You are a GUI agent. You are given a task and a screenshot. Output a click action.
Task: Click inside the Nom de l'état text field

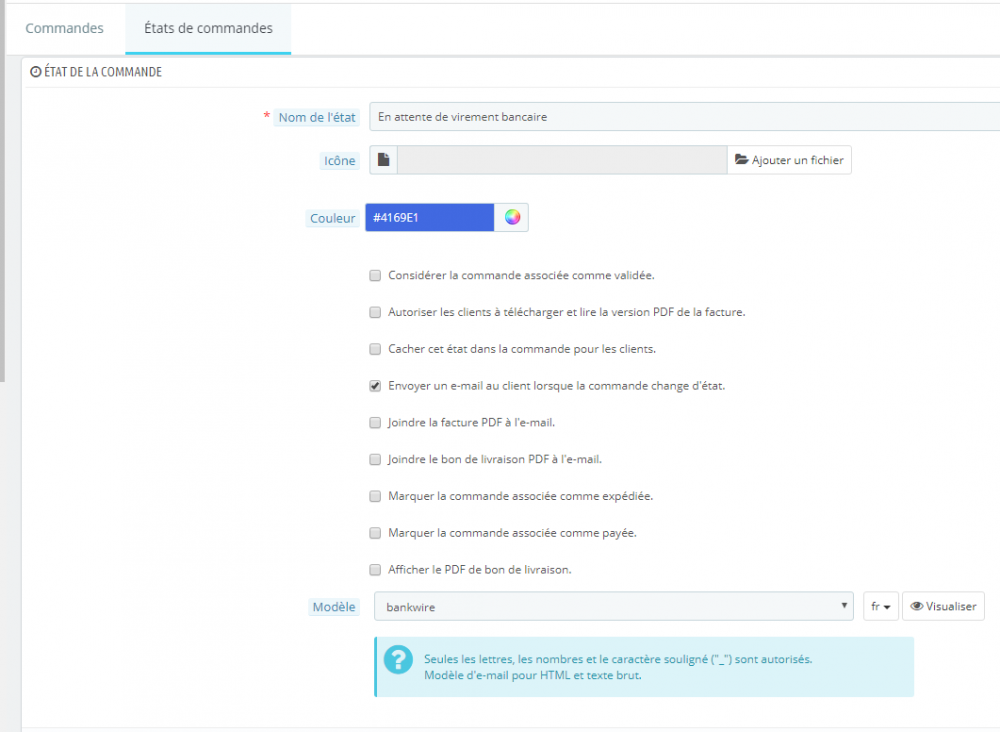[x=600, y=116]
